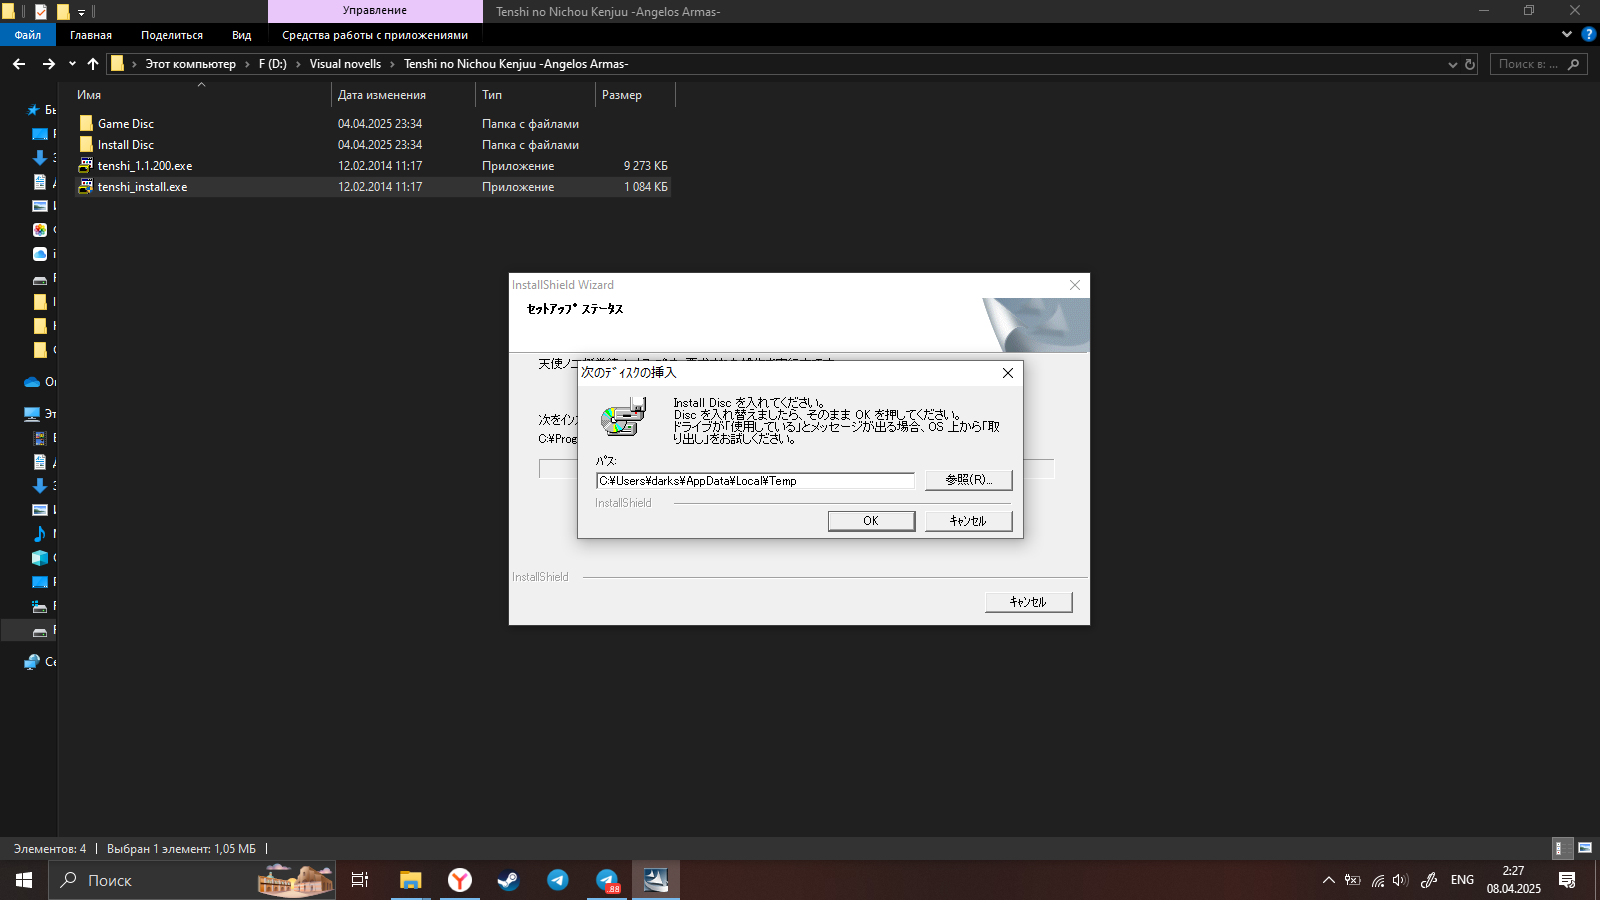The image size is (1600, 900).
Task: Click OK in the disc insert dialog
Action: [x=871, y=521]
